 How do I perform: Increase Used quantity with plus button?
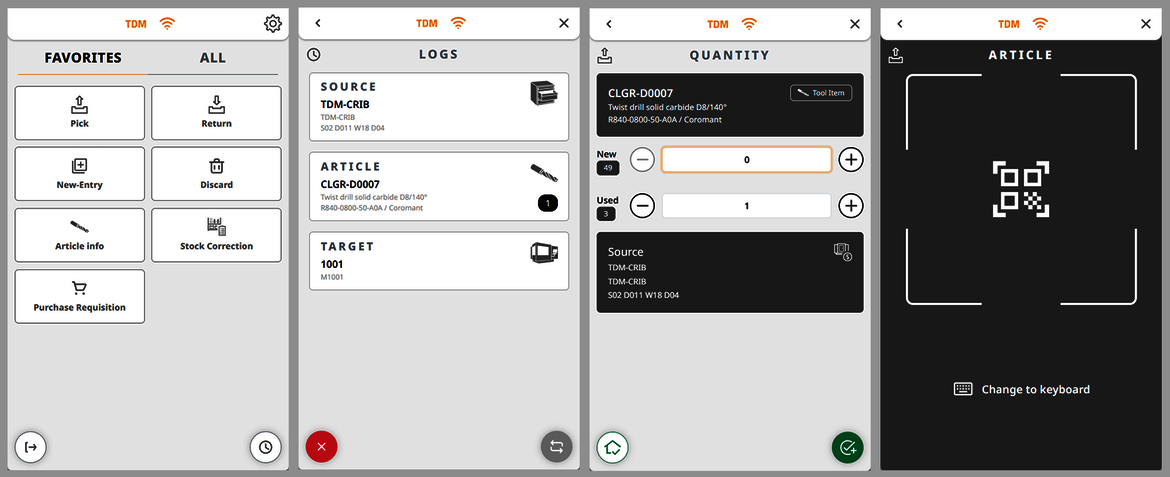click(850, 206)
